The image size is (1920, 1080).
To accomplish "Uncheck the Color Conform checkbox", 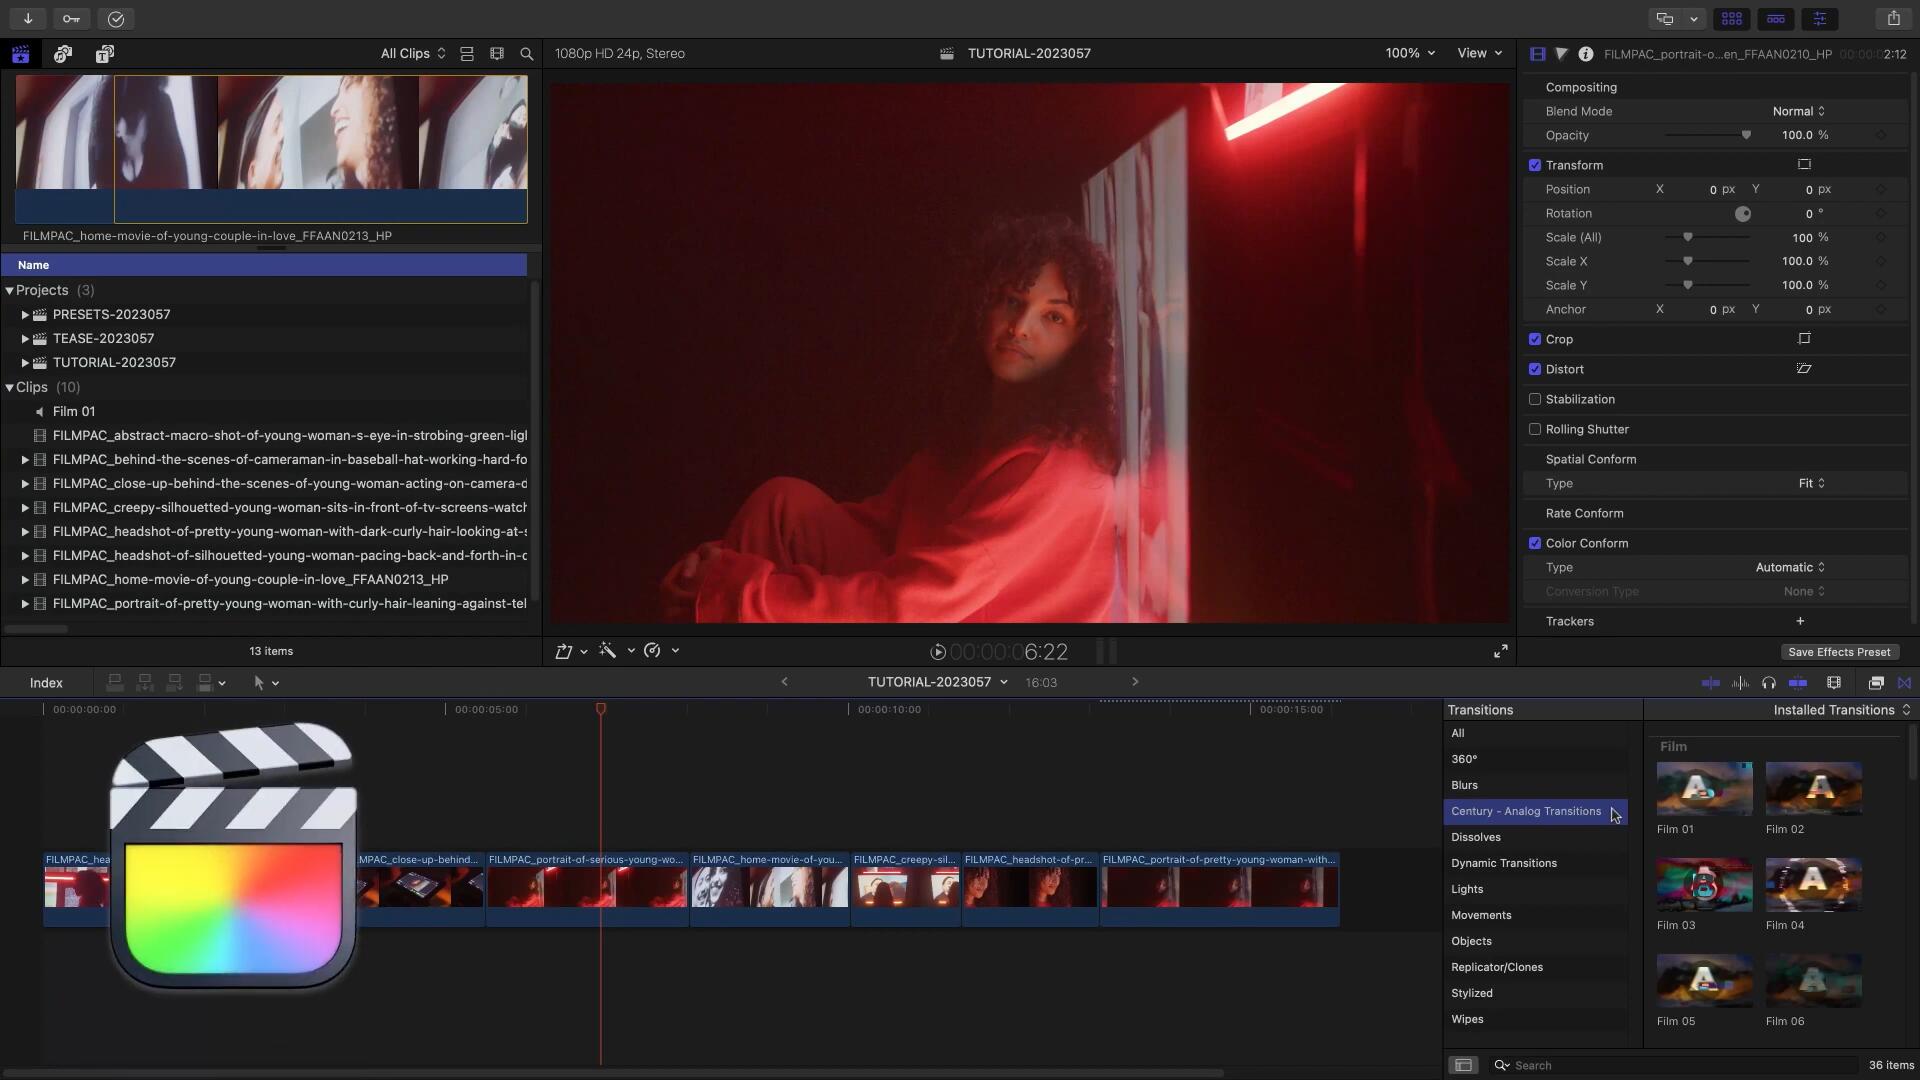I will [1537, 543].
